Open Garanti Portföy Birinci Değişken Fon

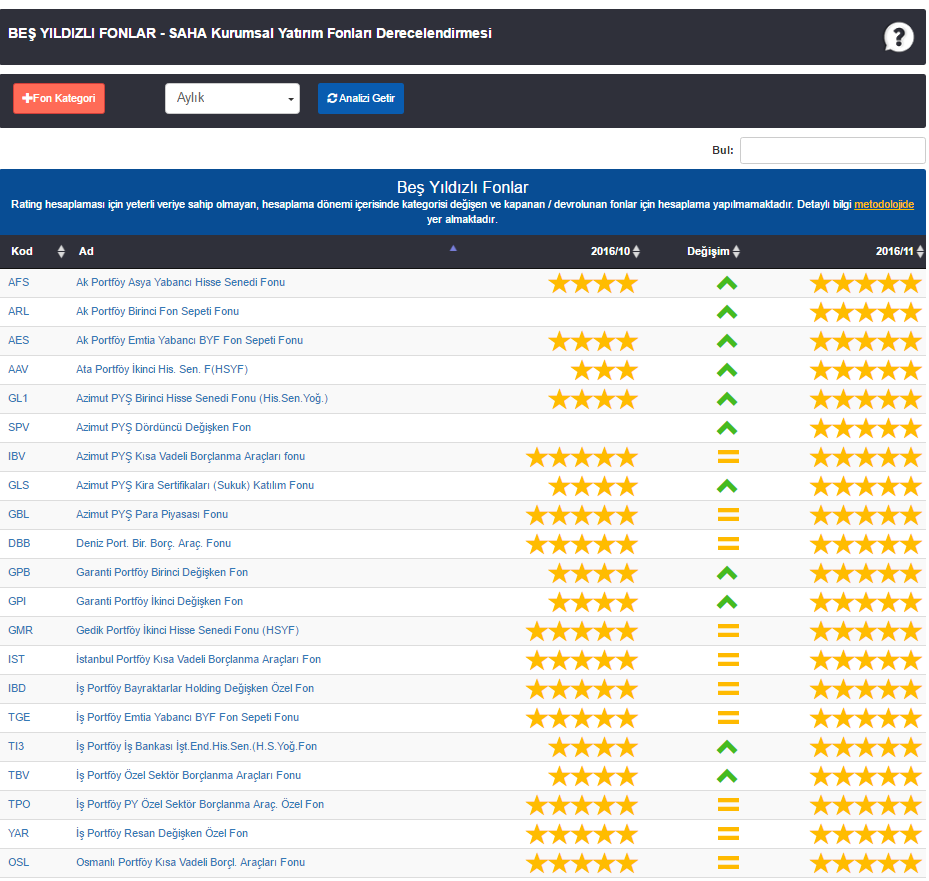point(162,573)
